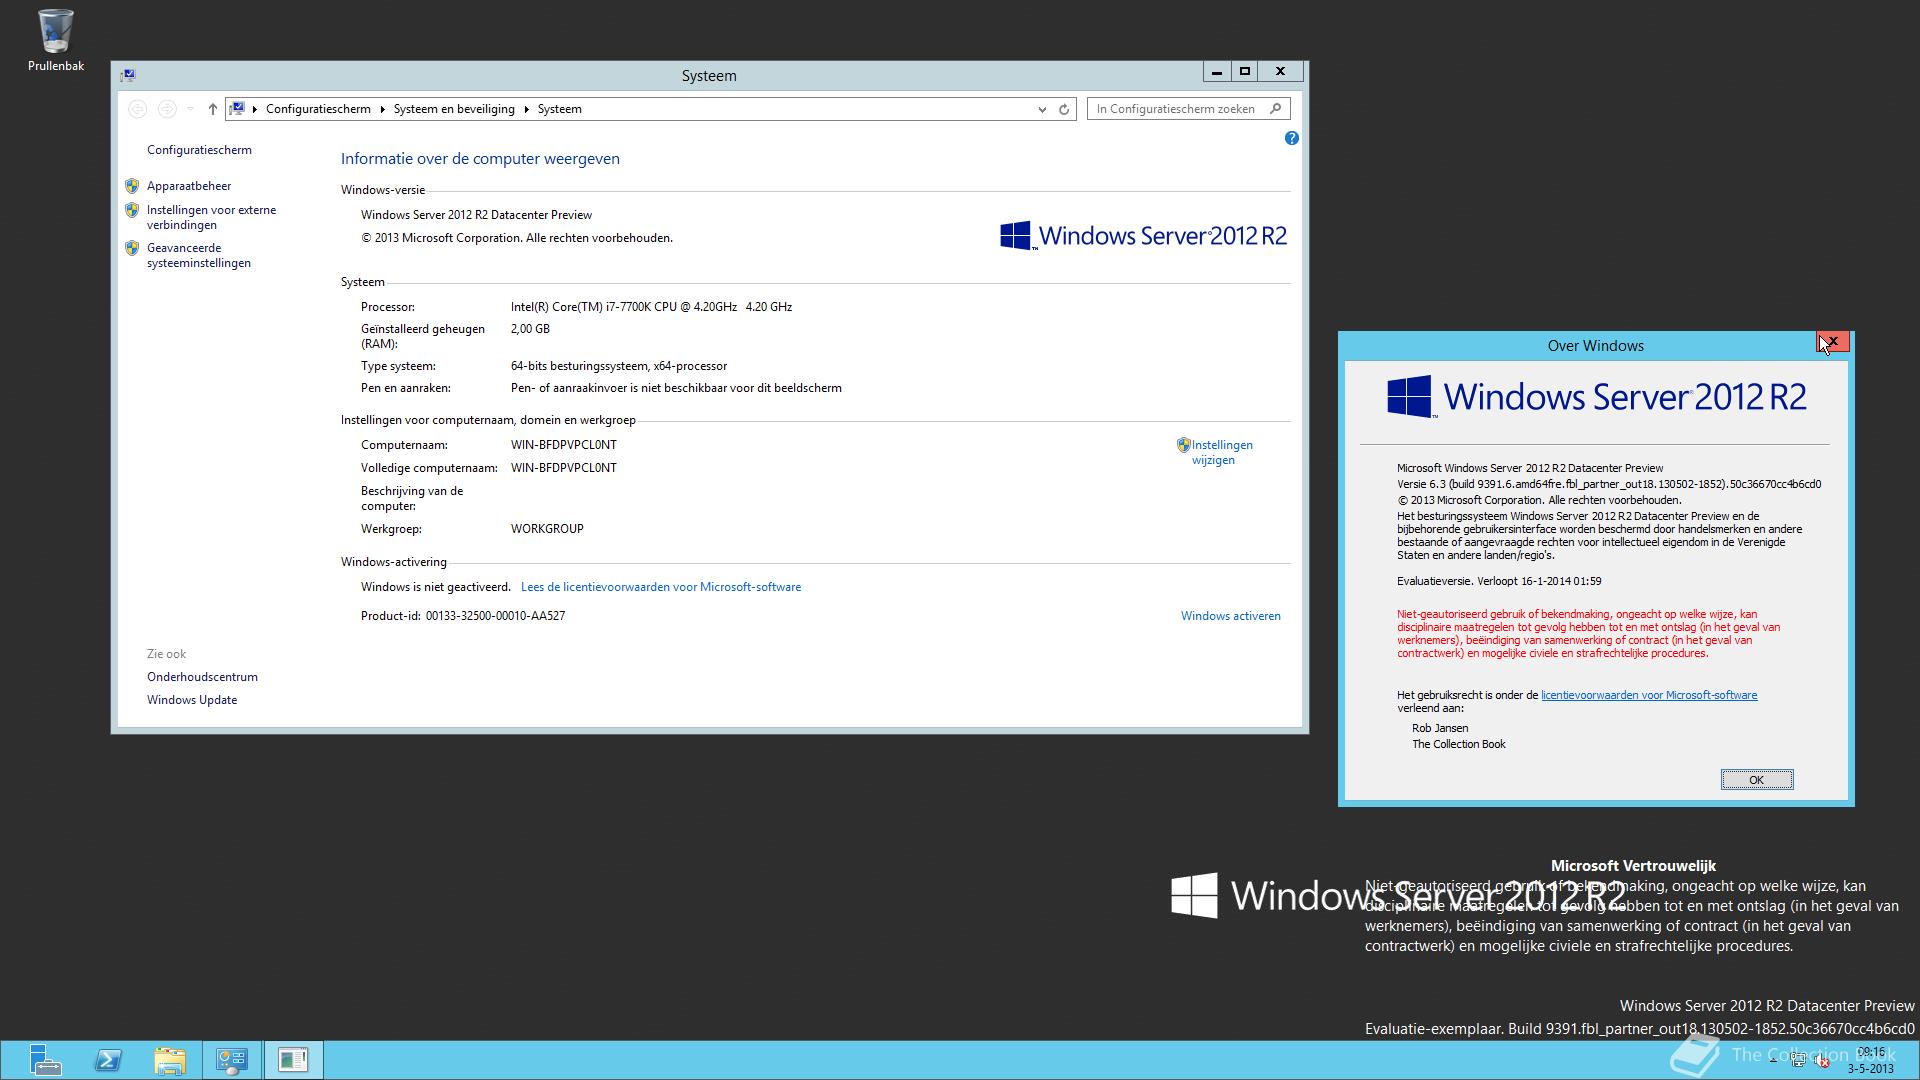The image size is (1920, 1080).
Task: Refresh the Systeem page
Action: (1064, 109)
